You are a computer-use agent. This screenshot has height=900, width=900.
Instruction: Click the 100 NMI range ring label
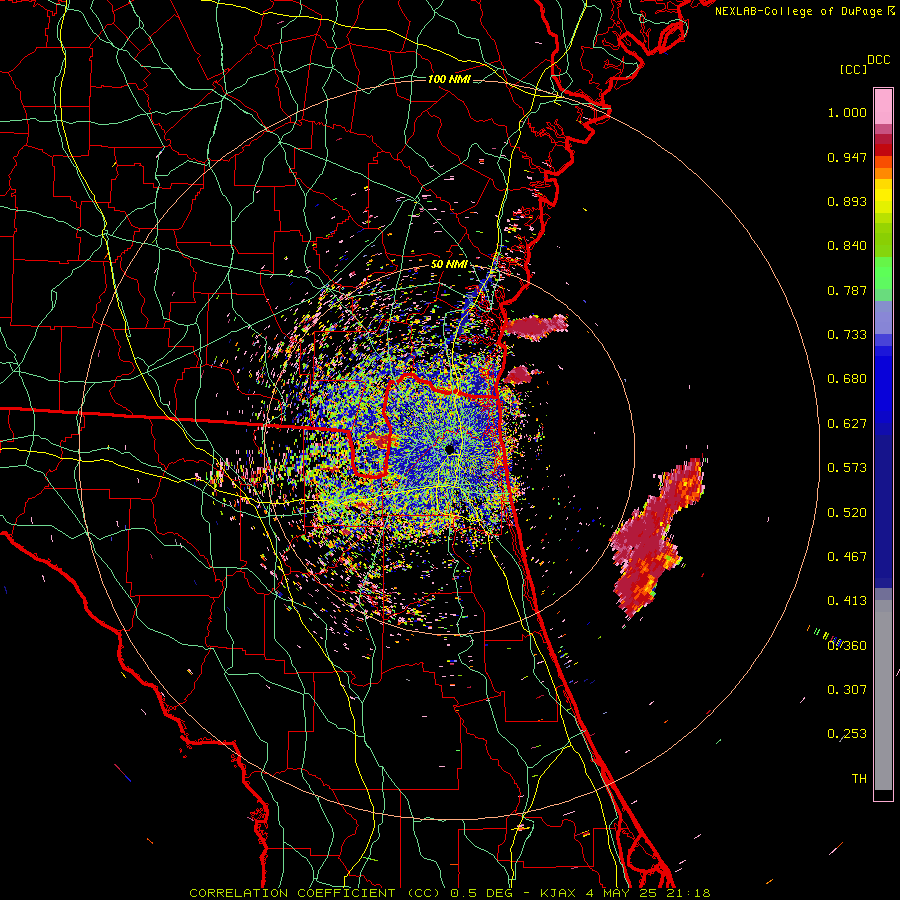point(449,79)
